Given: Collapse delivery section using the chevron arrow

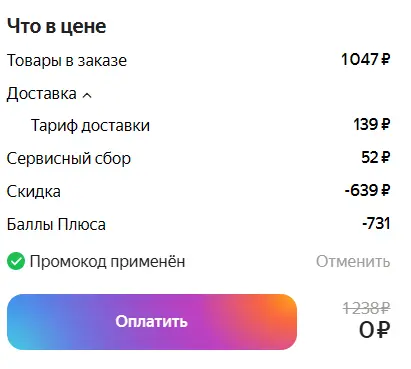Looking at the screenshot, I should [87, 95].
